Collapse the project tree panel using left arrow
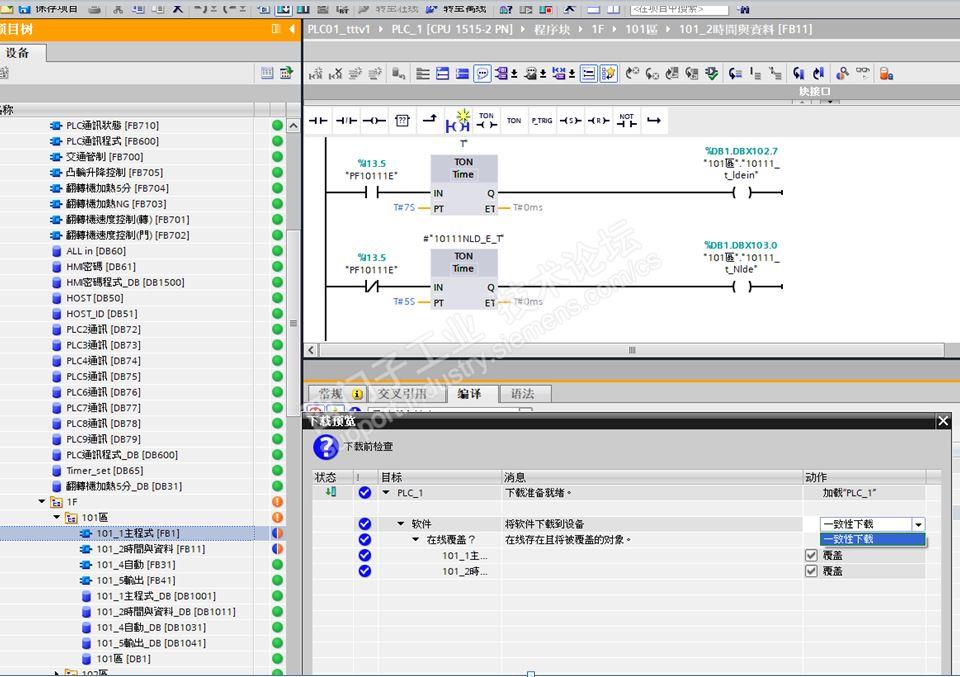The width and height of the screenshot is (960, 677). pos(292,29)
